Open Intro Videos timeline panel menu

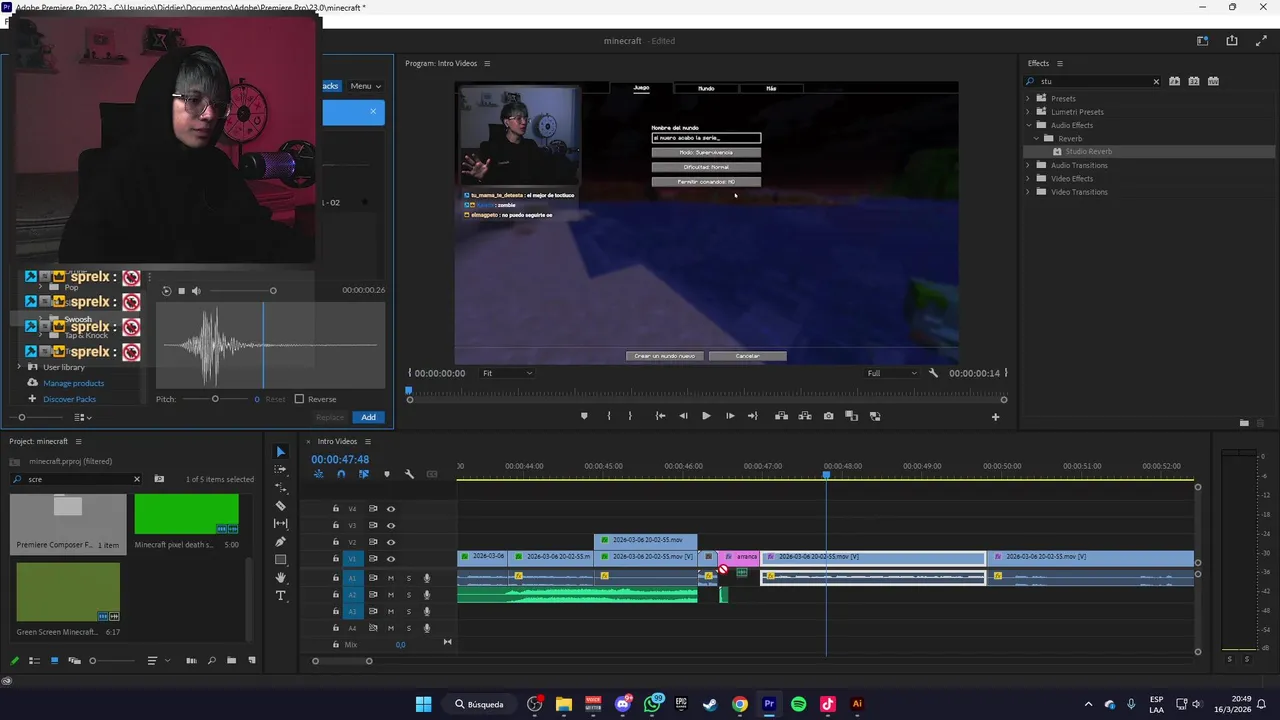click(367, 441)
